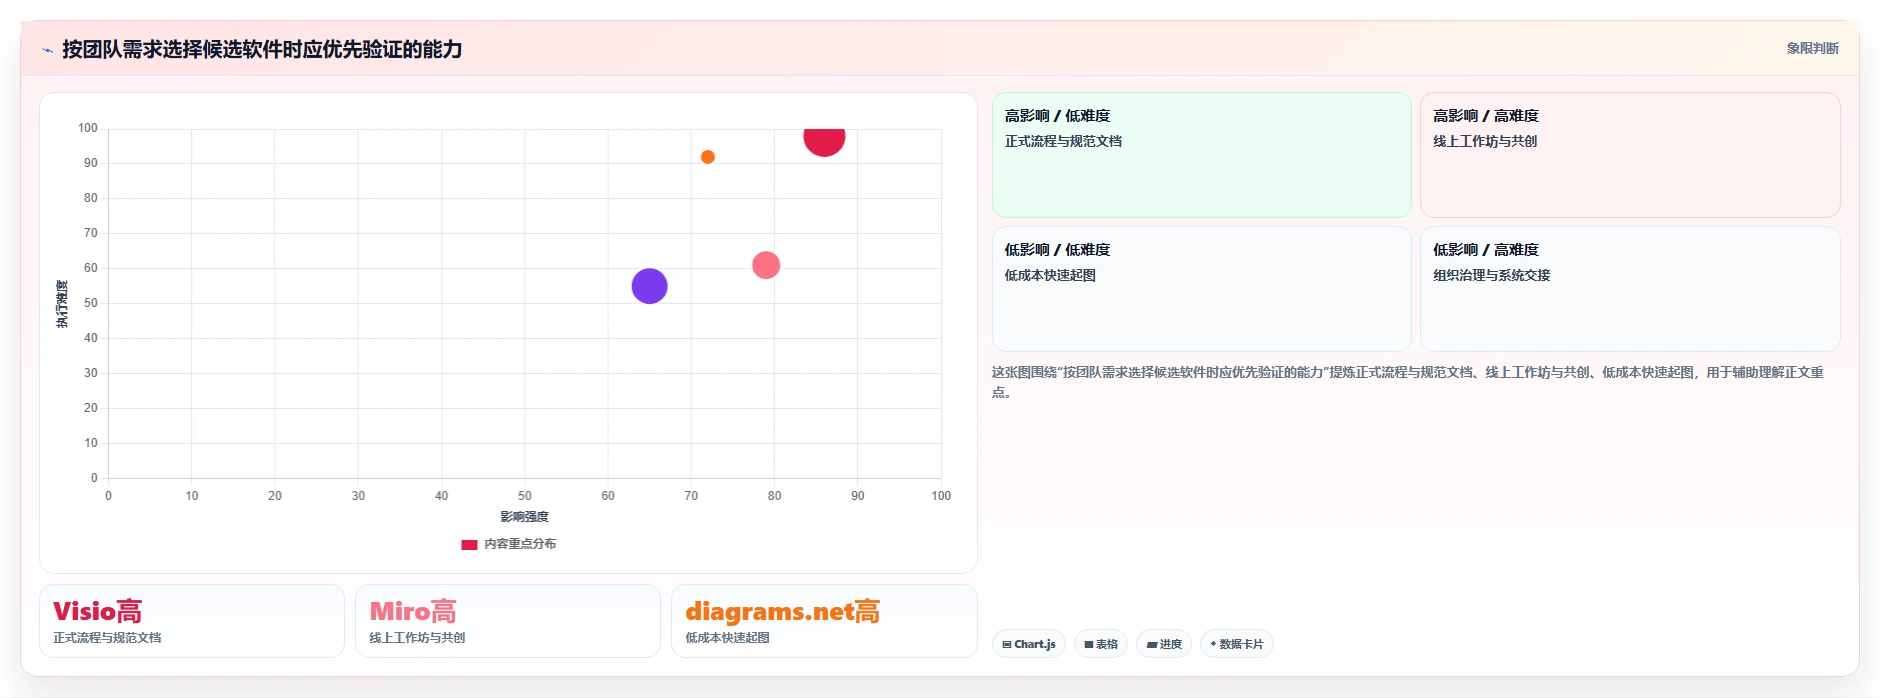Click the pink bubble in the chart
1880x698 pixels.
tap(766, 265)
